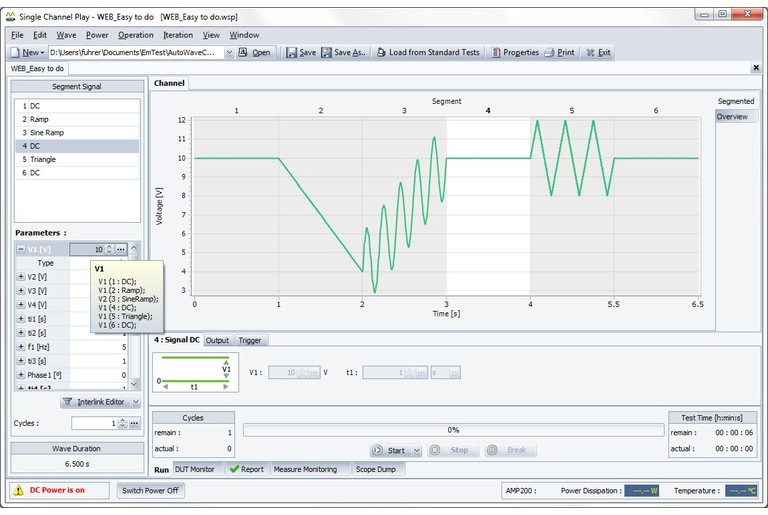768x515 pixels.
Task: Open the Start button dropdown arrow
Action: click(x=417, y=450)
